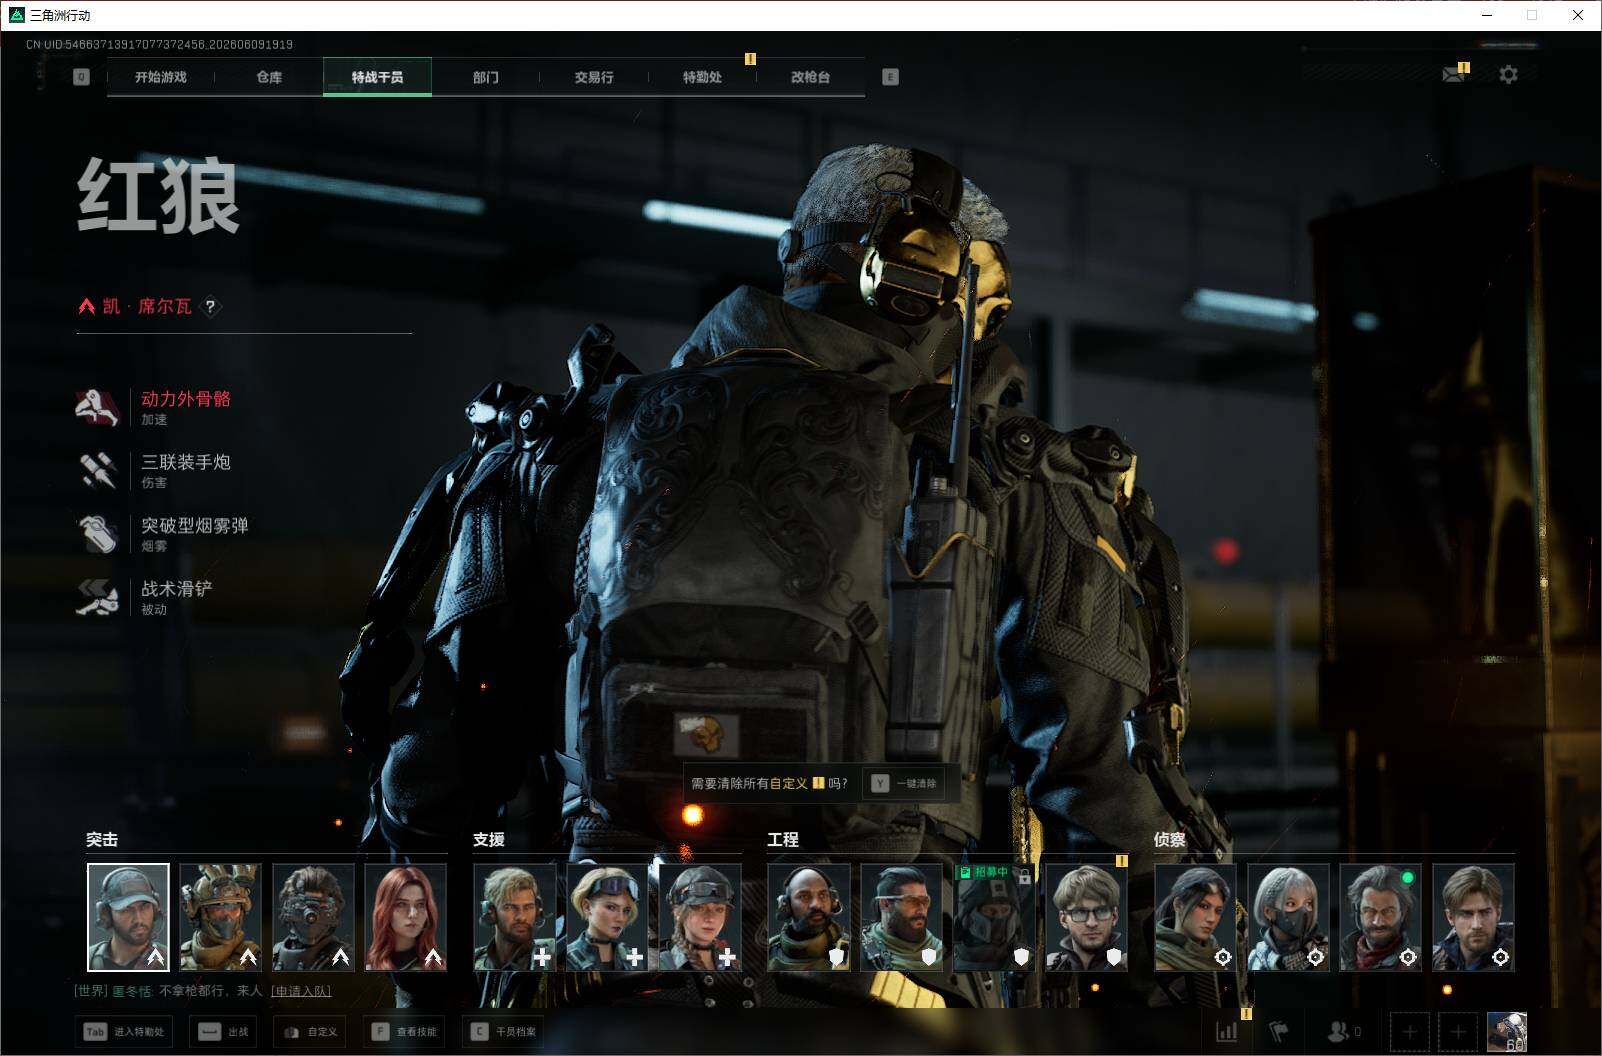Select engineer operator wearing eyeglasses
1602x1056 pixels.
click(1086, 917)
